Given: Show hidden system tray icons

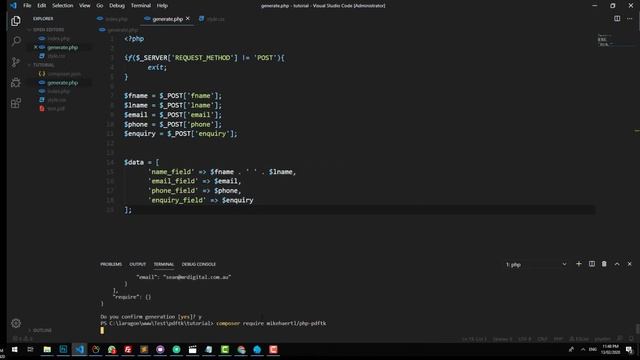Looking at the screenshot, I should [583, 350].
